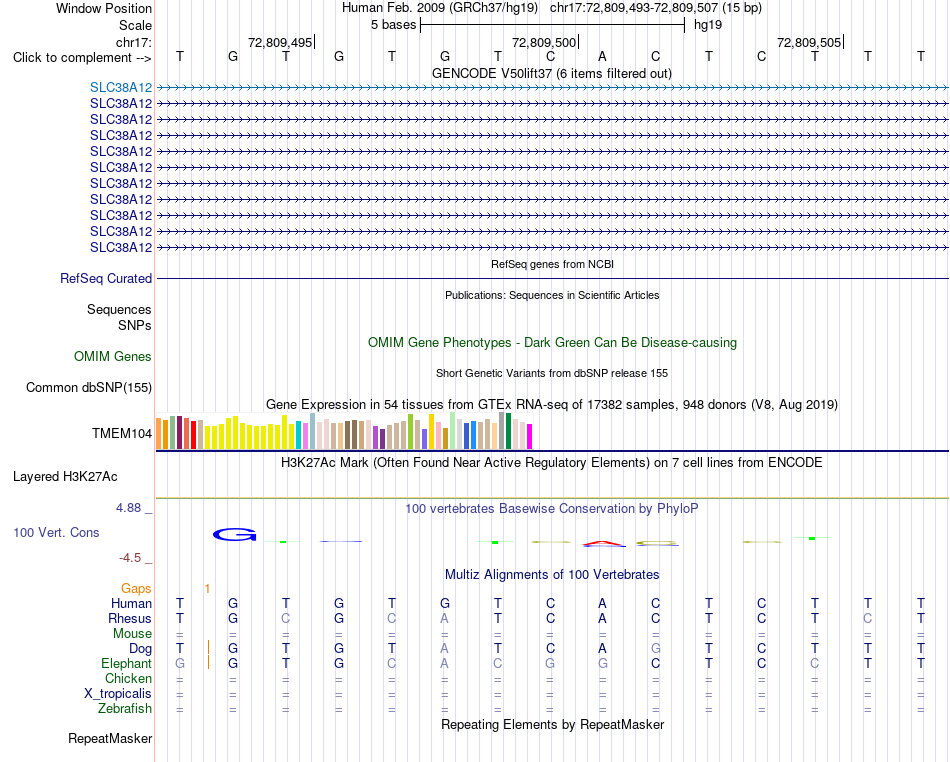Select the Elephant species row label
Image resolution: width=950 pixels, height=762 pixels.
coord(127,664)
